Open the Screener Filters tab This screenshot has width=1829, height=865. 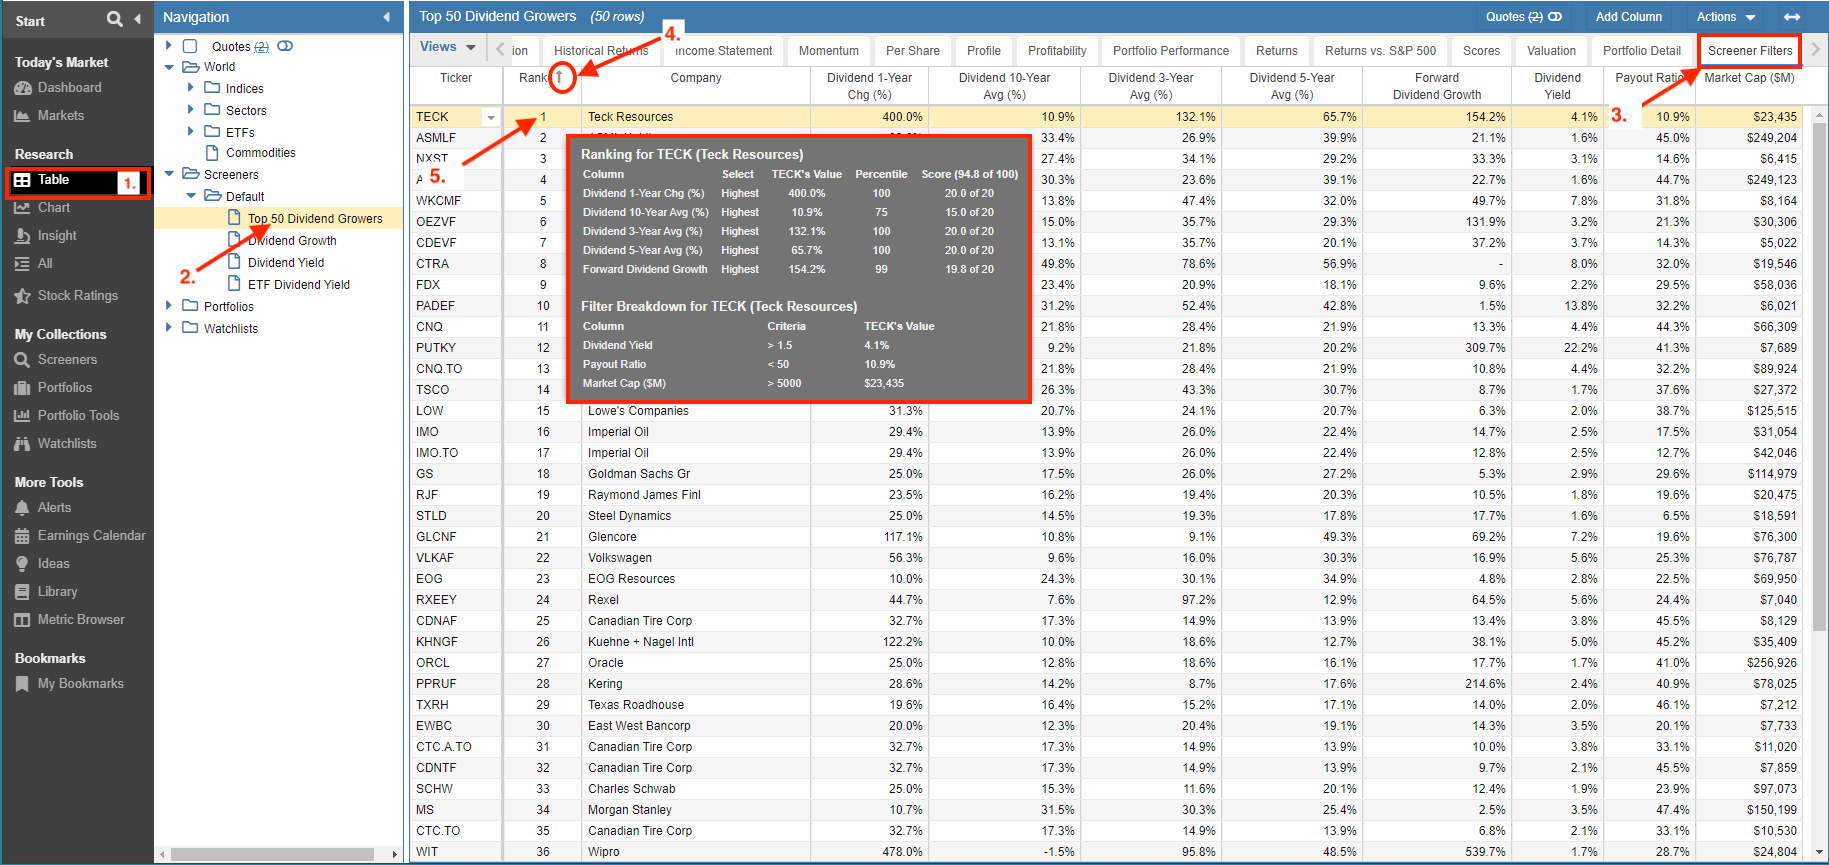(1750, 51)
